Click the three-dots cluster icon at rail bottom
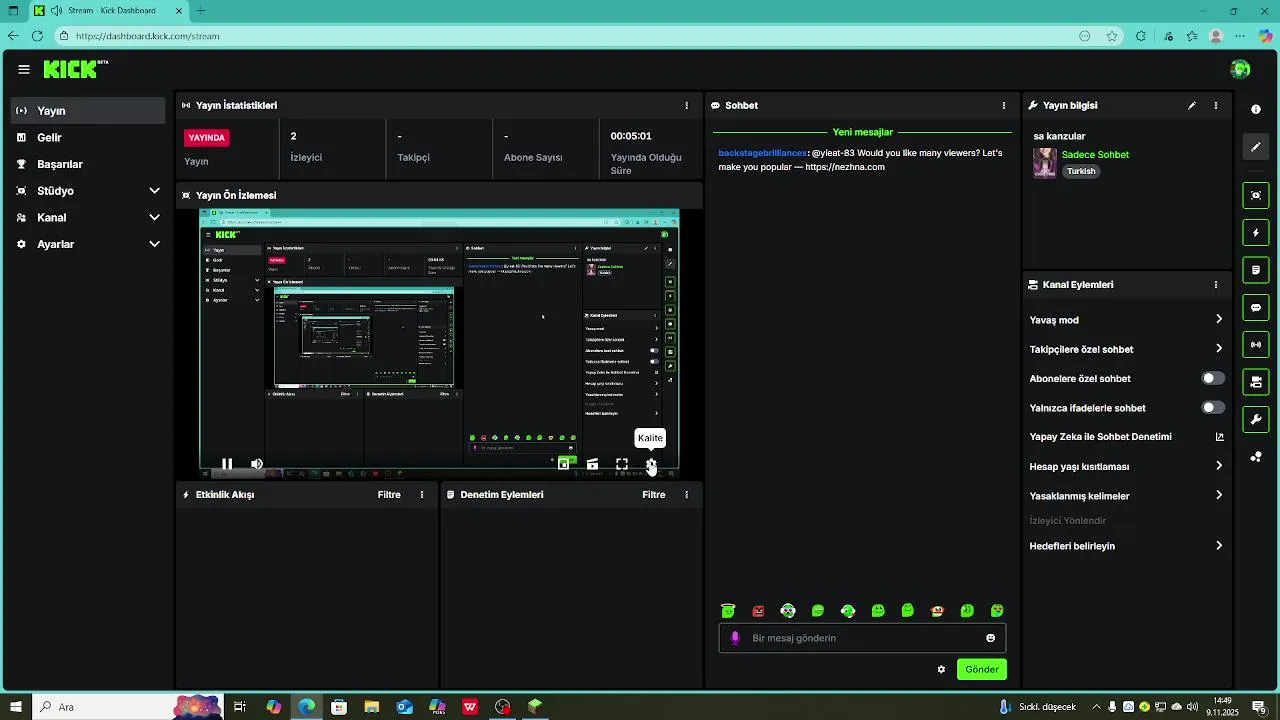Viewport: 1280px width, 720px height. click(1256, 457)
